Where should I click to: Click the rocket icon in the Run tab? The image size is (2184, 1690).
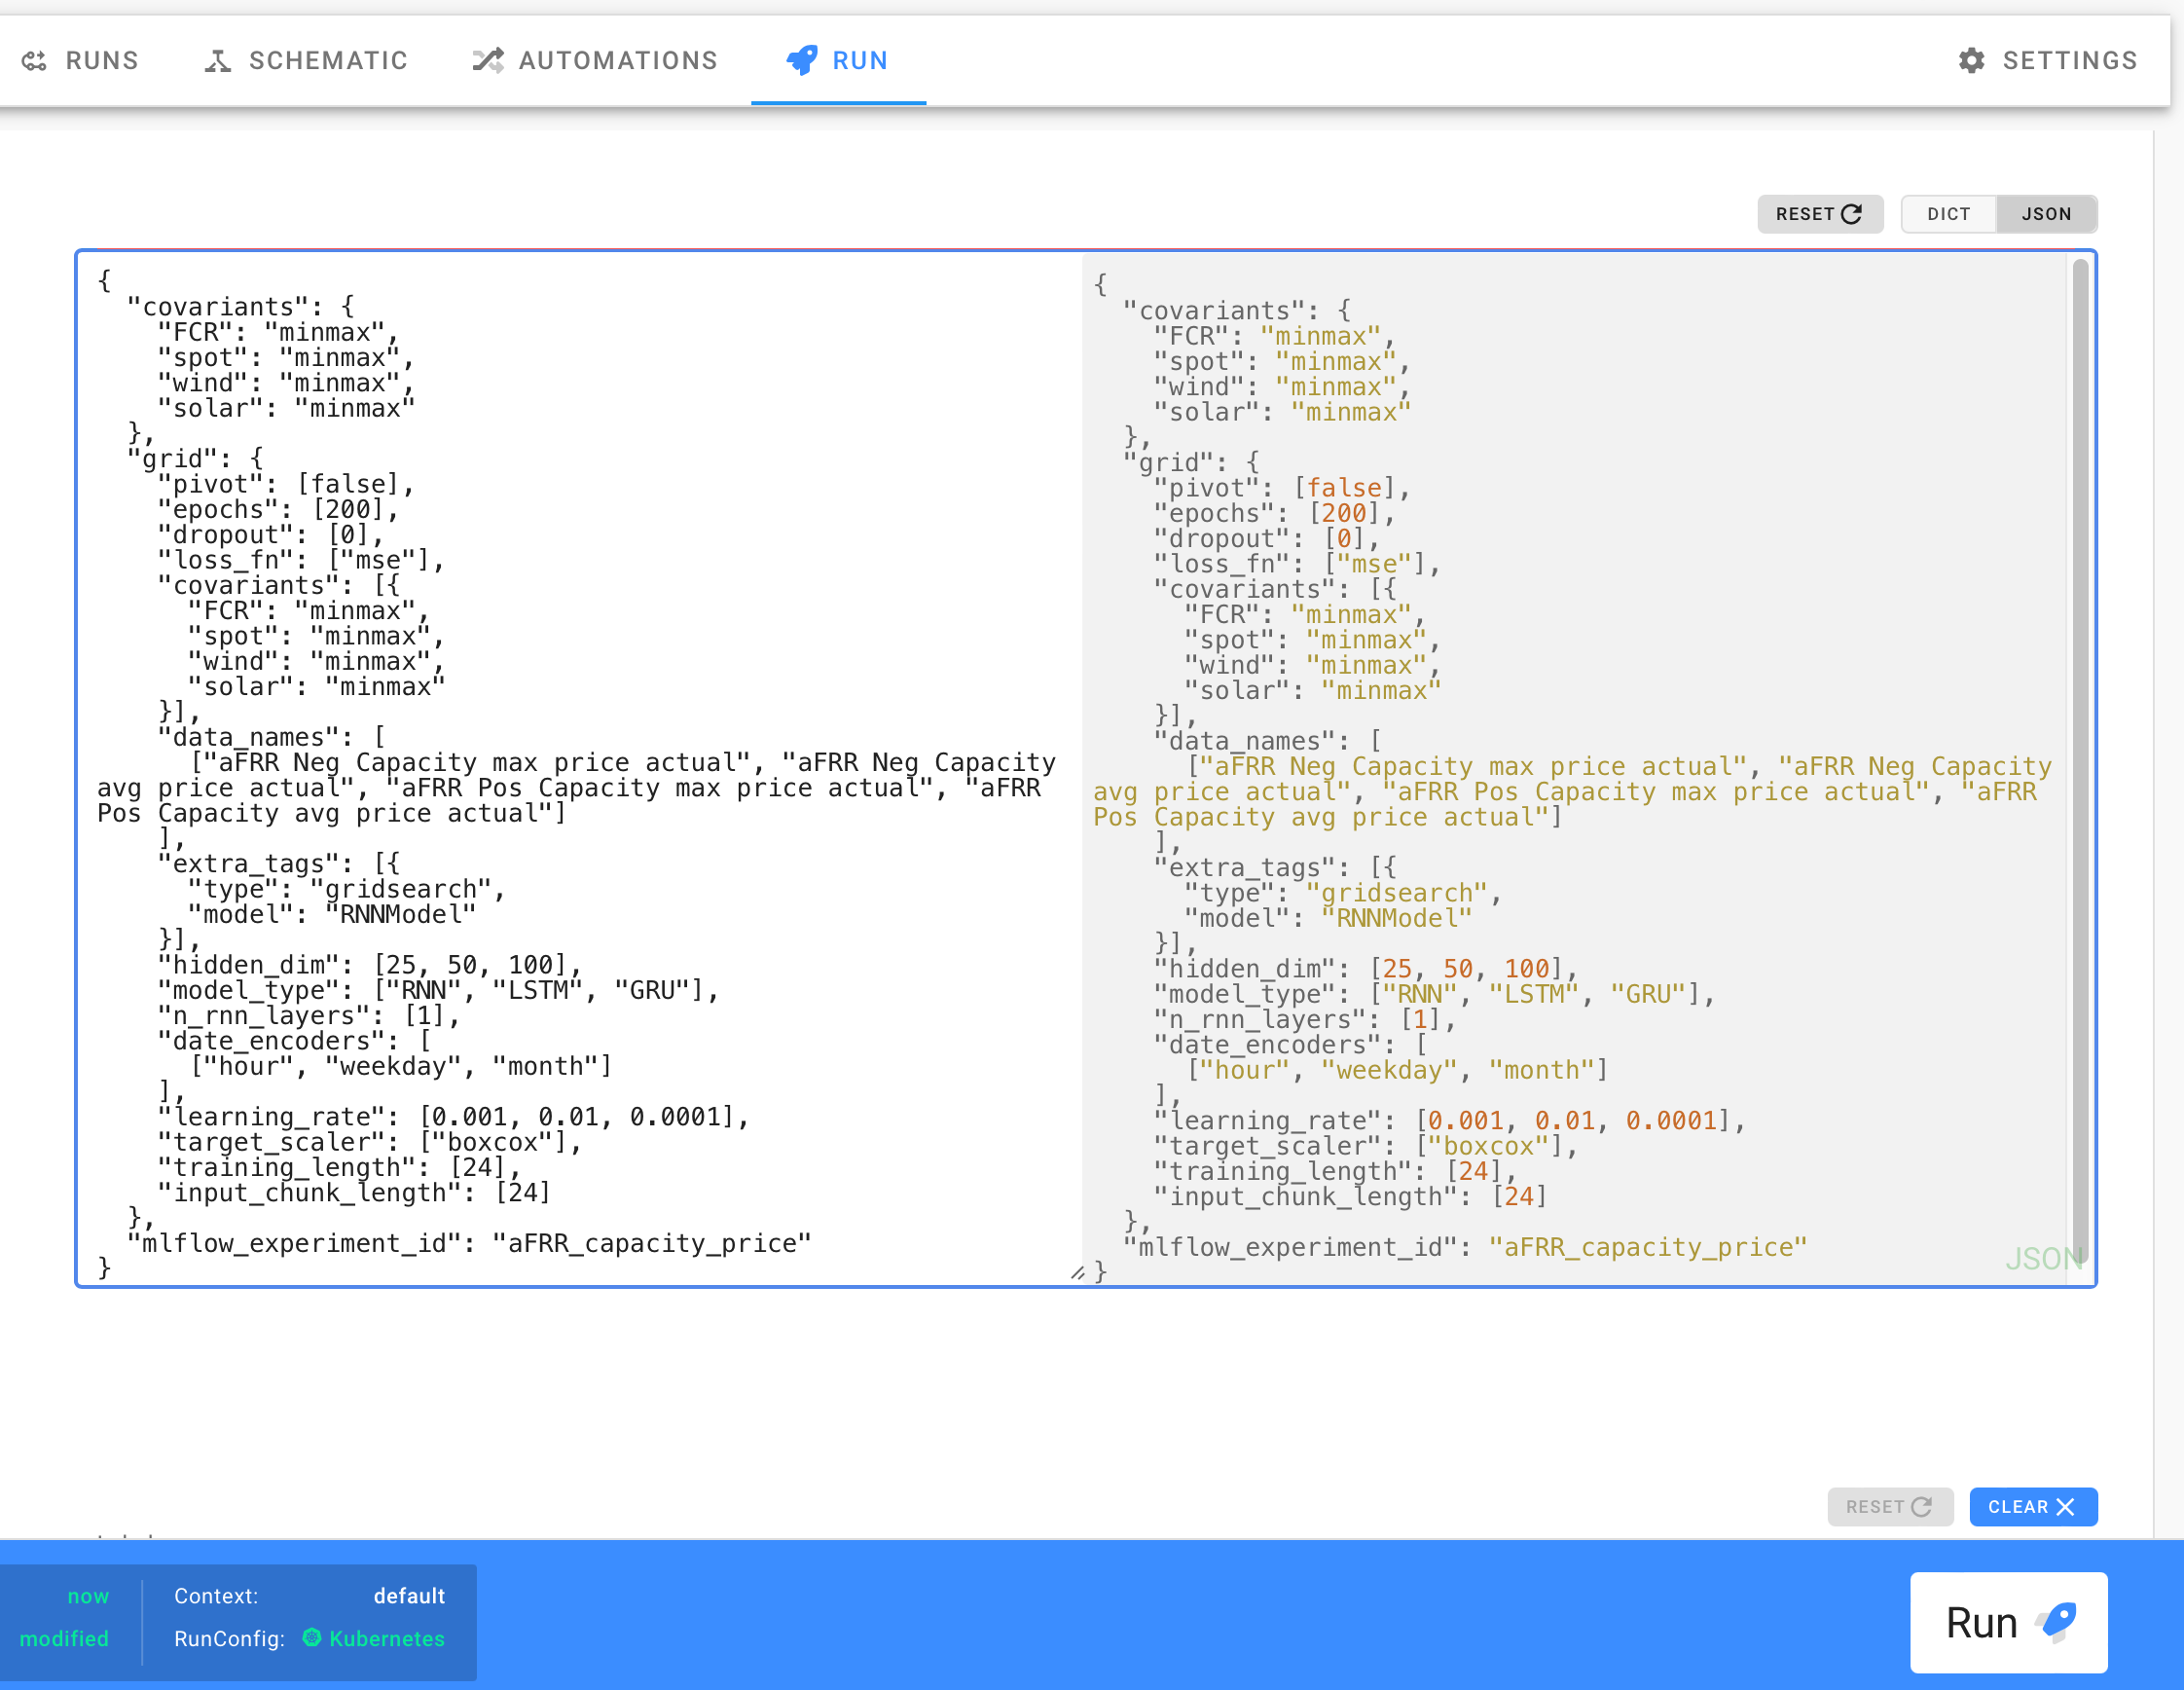click(x=802, y=61)
